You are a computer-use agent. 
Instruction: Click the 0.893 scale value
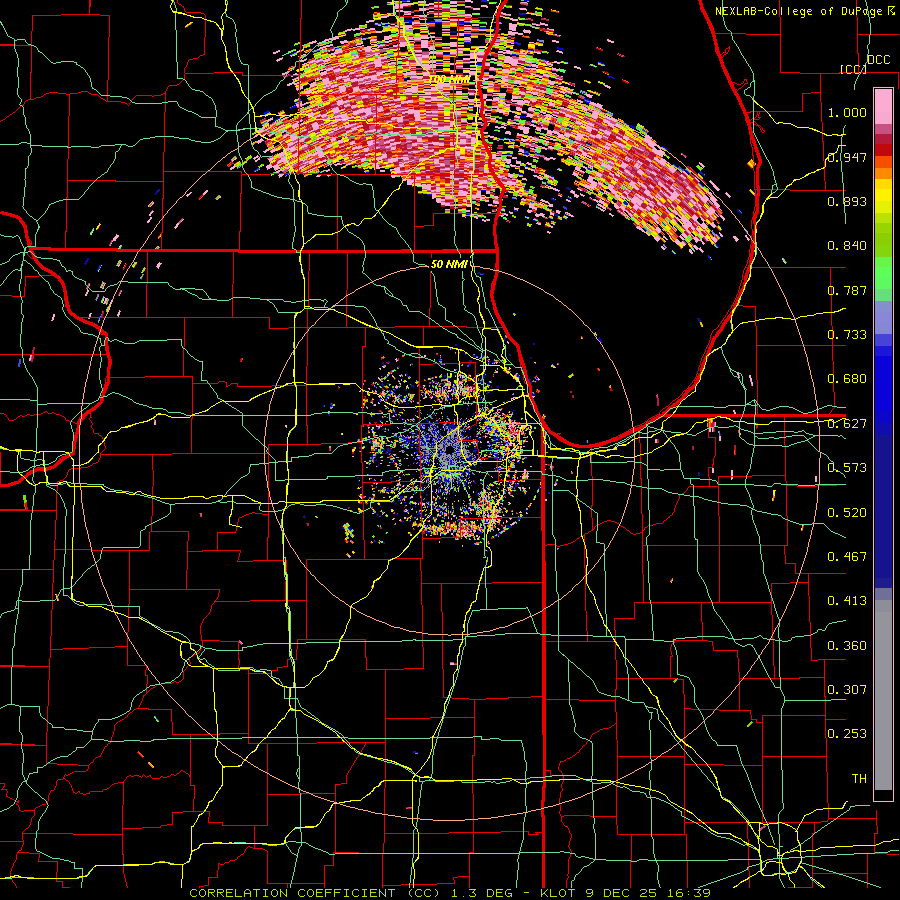(x=847, y=201)
